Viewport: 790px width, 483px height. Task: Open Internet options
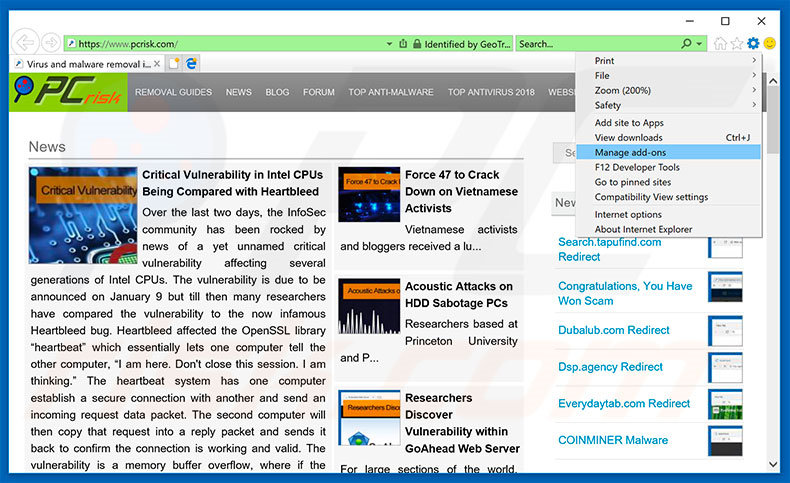click(668, 214)
